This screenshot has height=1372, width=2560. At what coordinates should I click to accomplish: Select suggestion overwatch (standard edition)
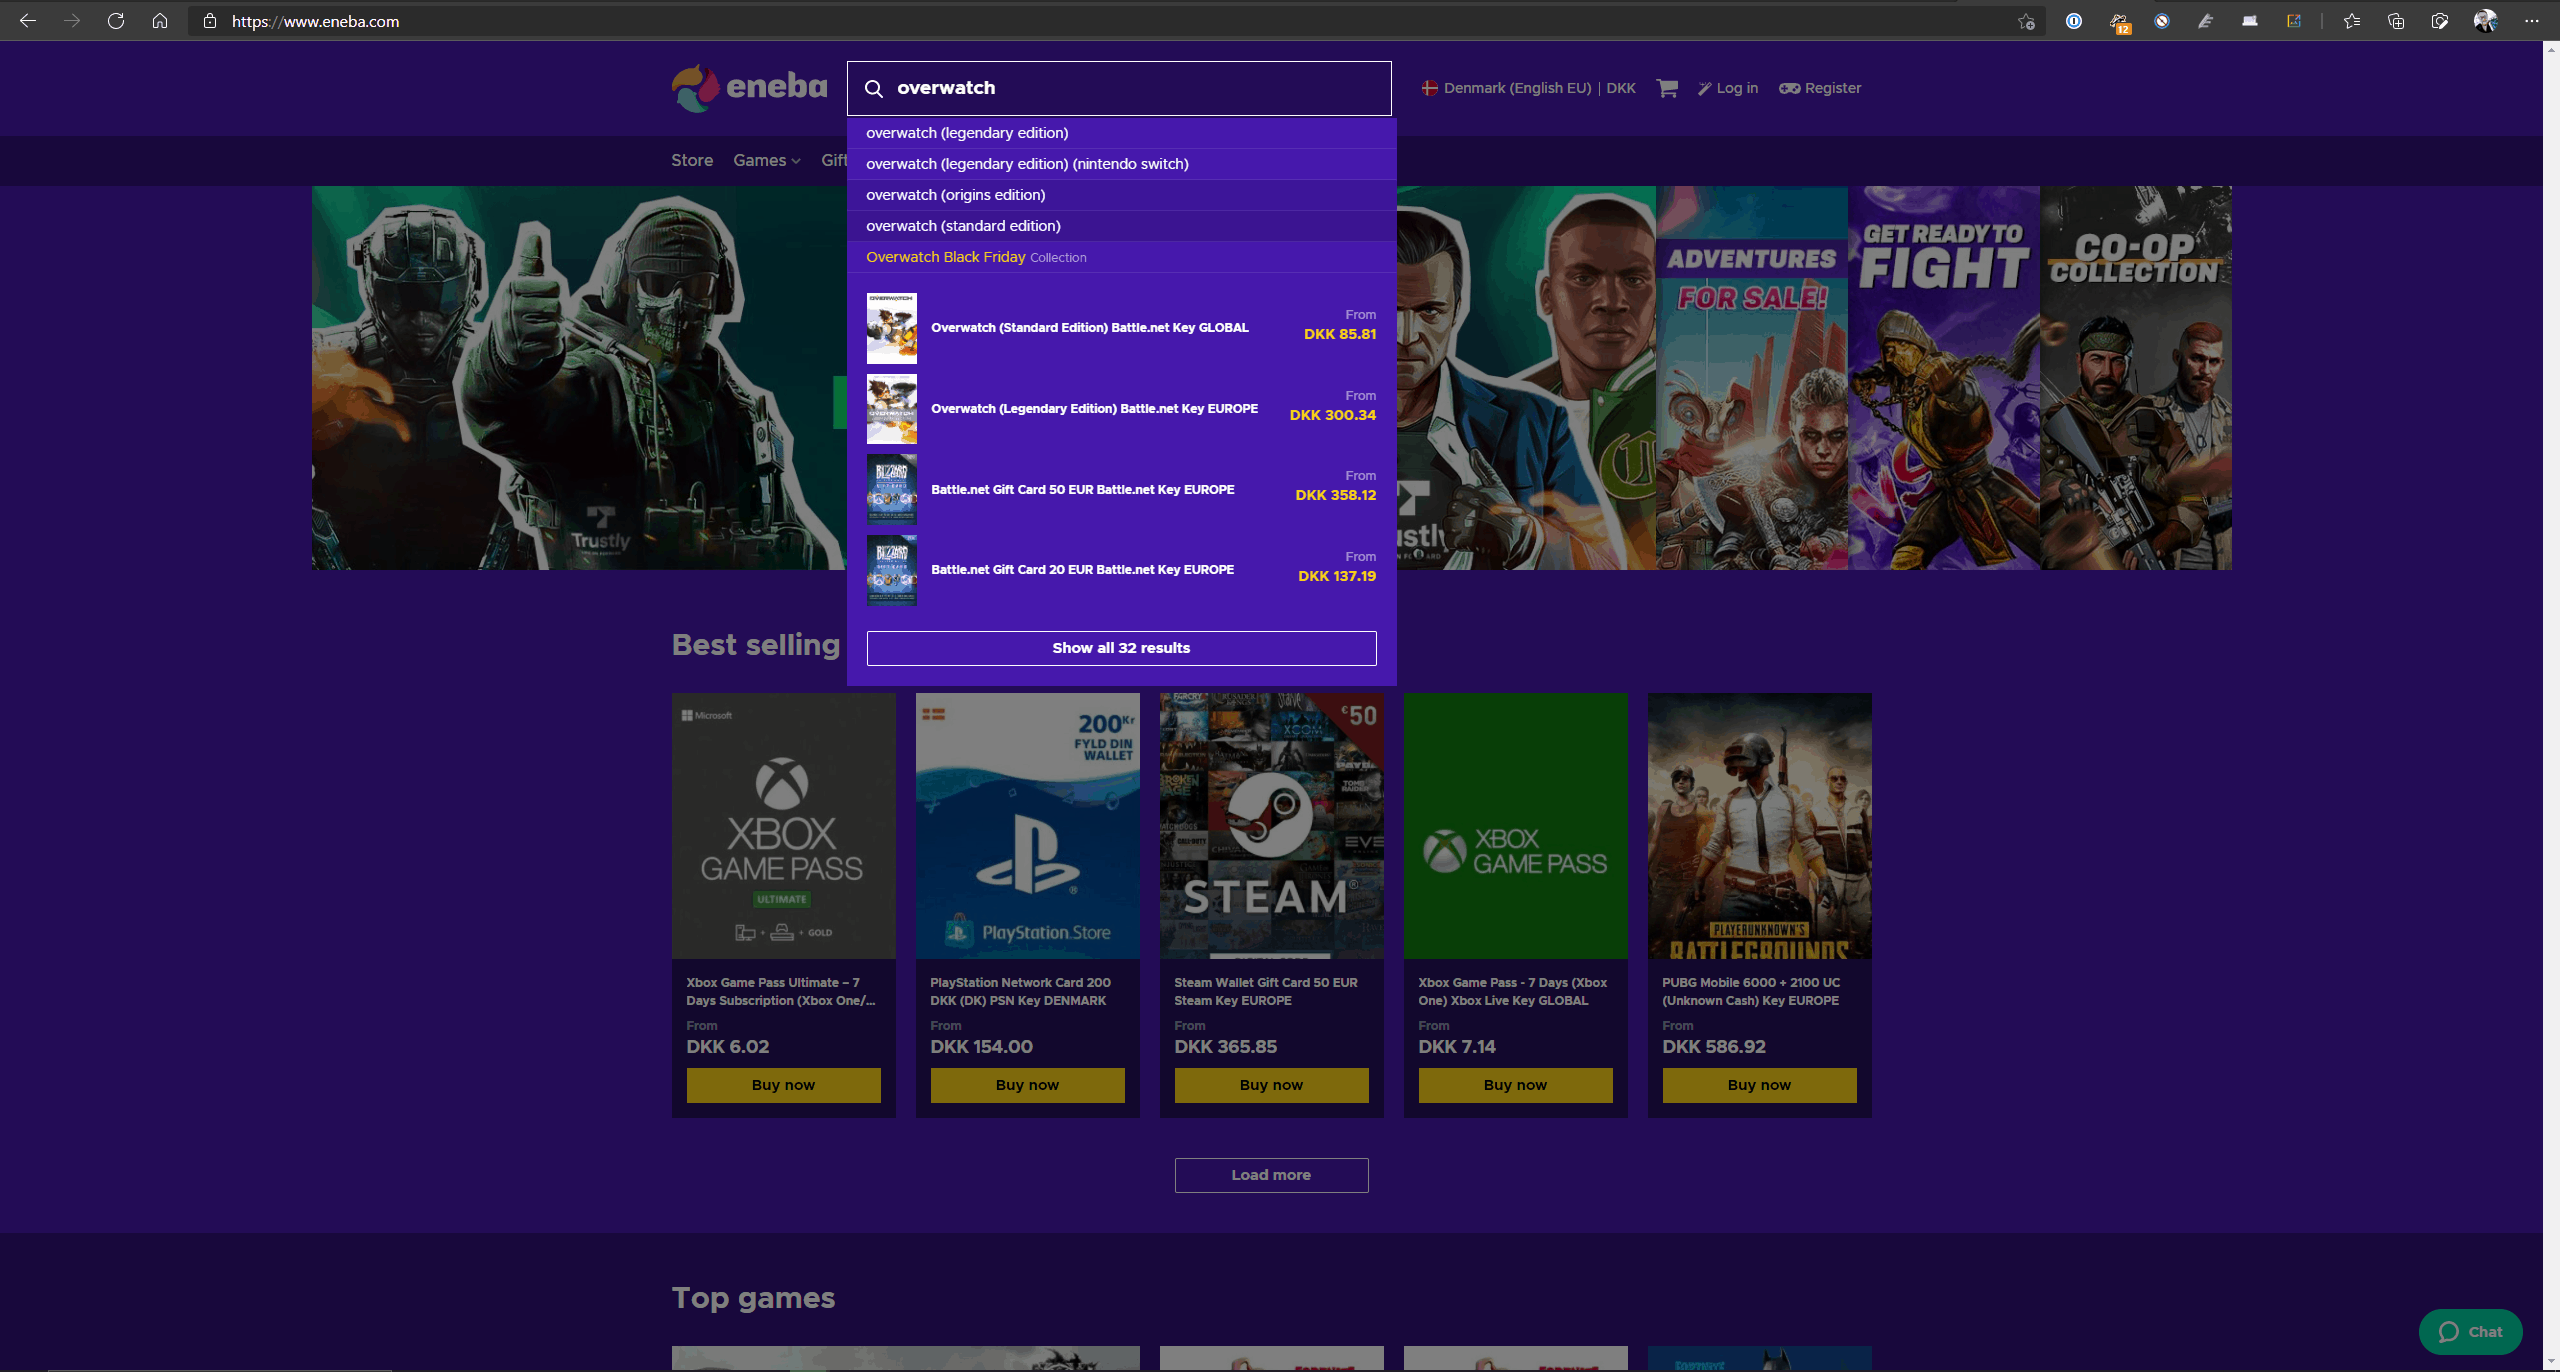coord(1121,226)
